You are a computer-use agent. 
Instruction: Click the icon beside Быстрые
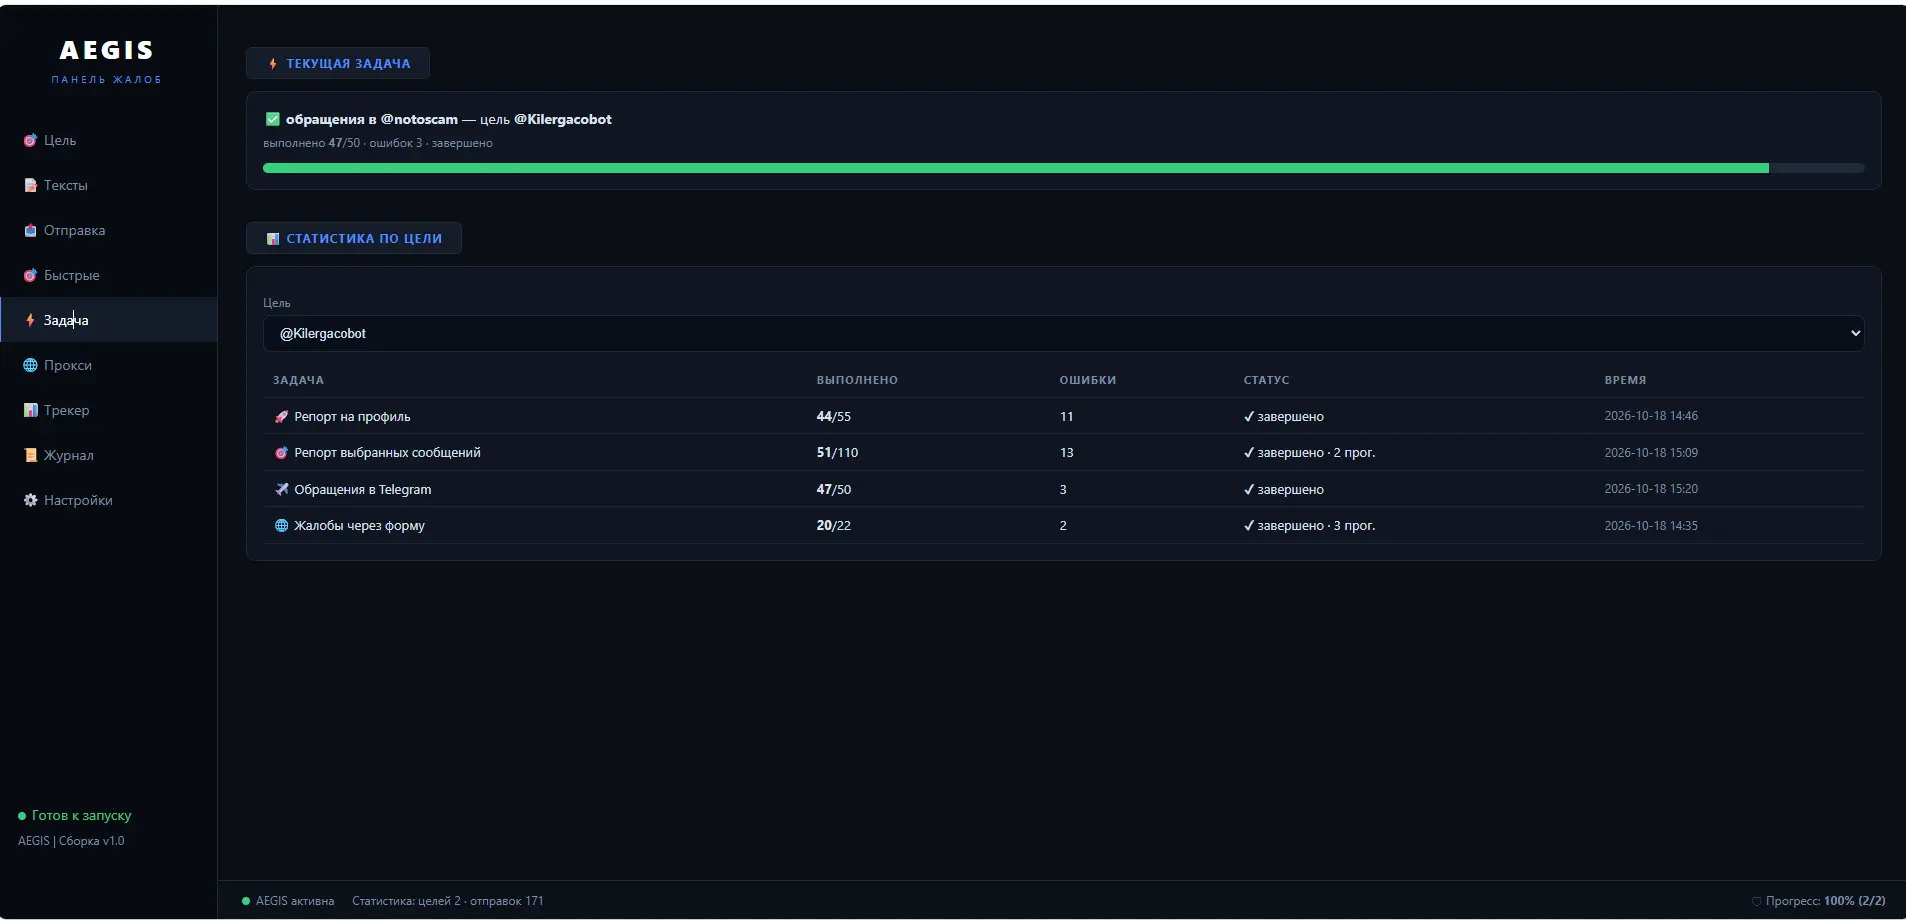click(x=30, y=276)
